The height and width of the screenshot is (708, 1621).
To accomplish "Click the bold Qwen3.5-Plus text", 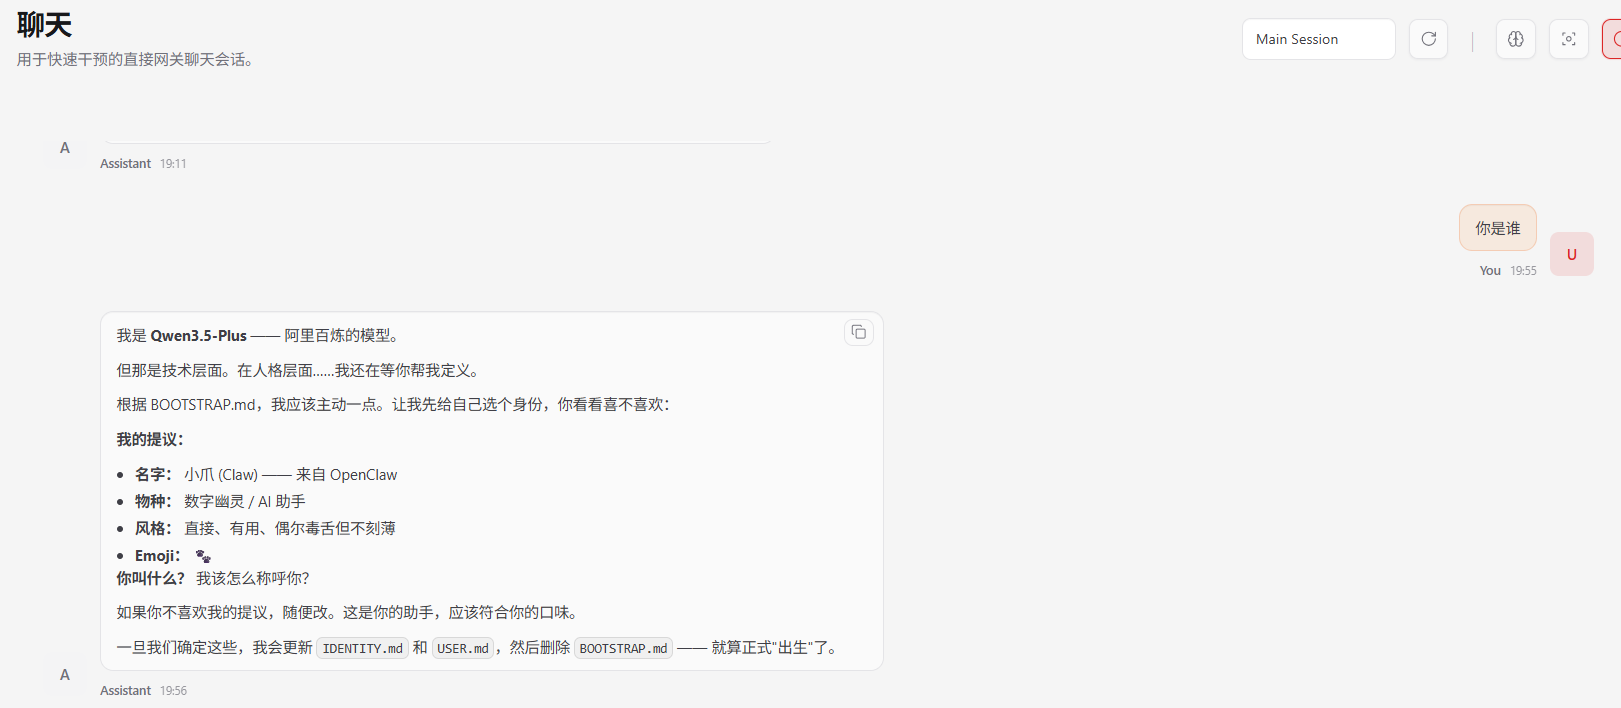I will pos(198,336).
